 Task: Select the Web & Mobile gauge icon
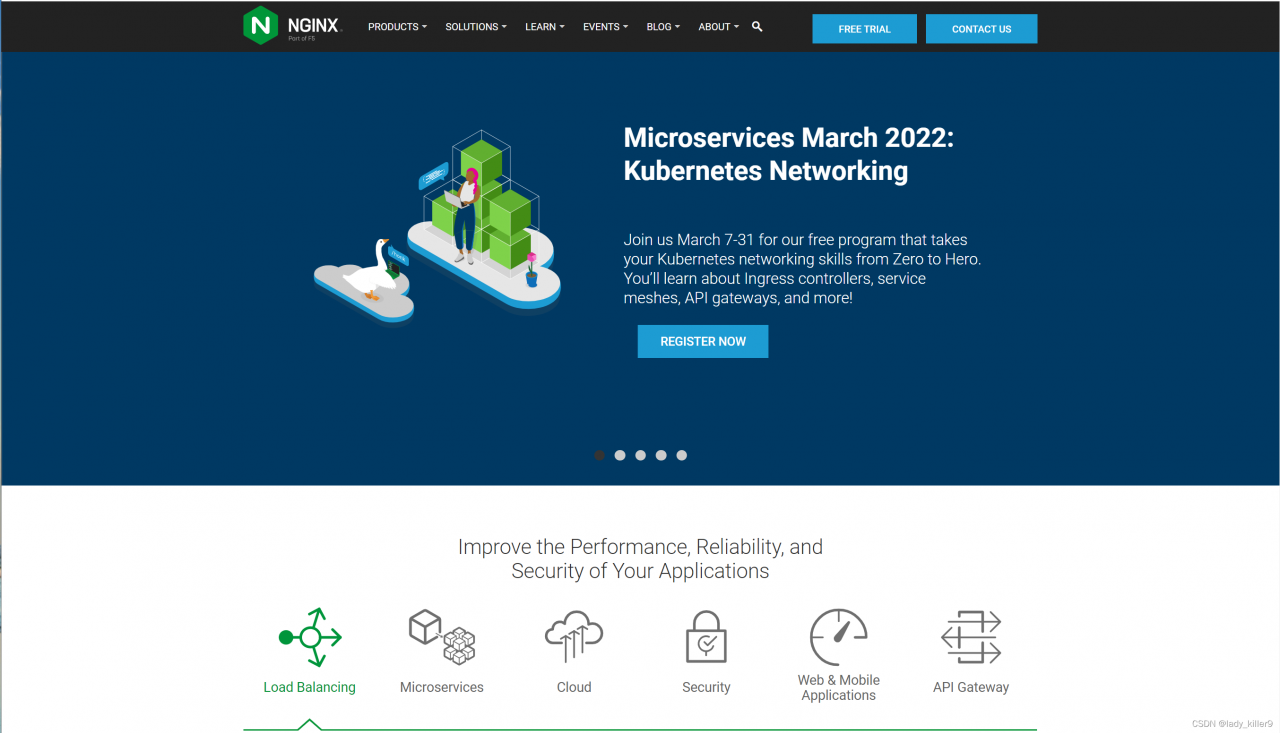(838, 637)
